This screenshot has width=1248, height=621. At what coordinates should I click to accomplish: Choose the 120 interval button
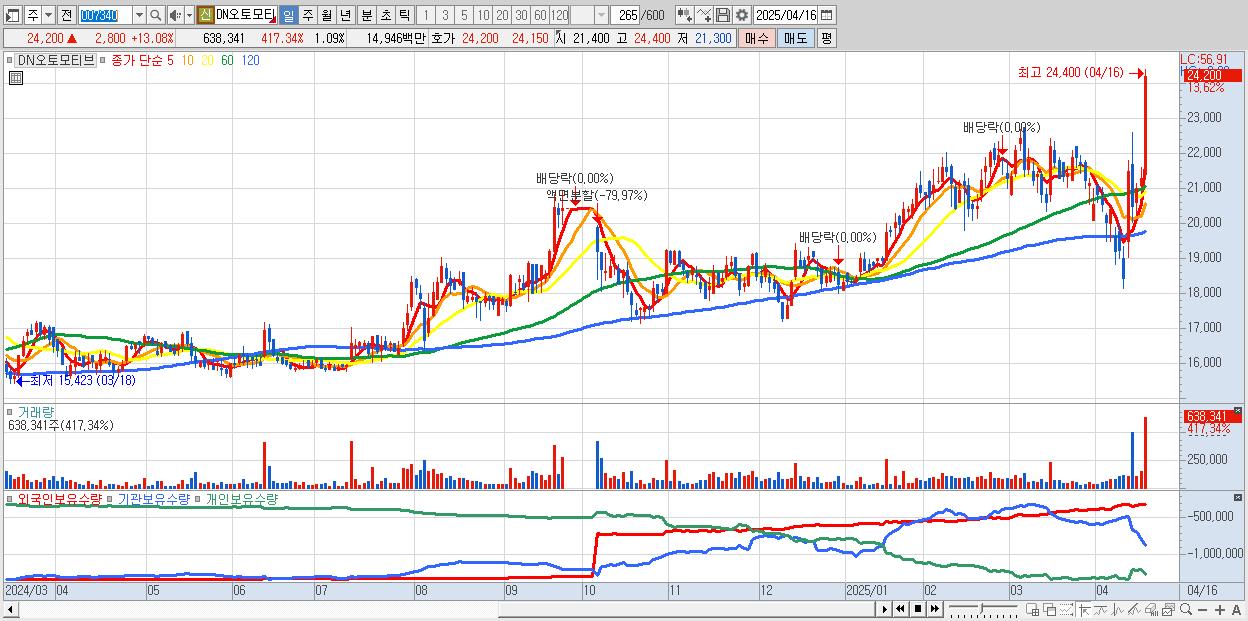click(560, 16)
